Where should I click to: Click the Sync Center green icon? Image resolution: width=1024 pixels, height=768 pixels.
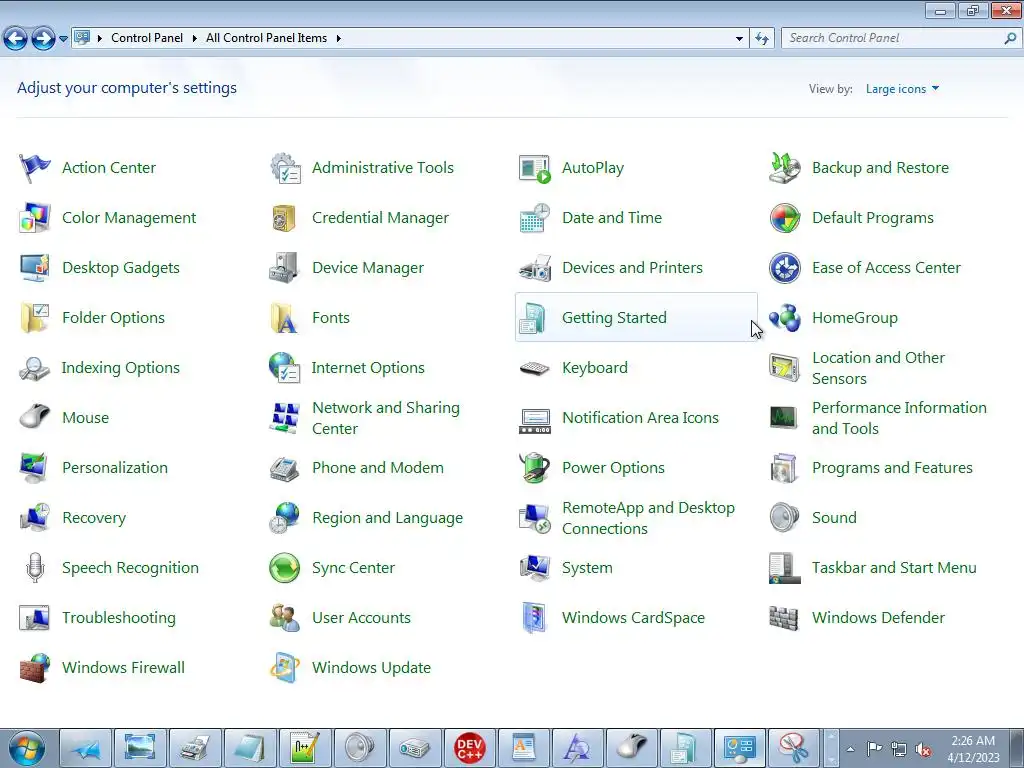(x=285, y=568)
